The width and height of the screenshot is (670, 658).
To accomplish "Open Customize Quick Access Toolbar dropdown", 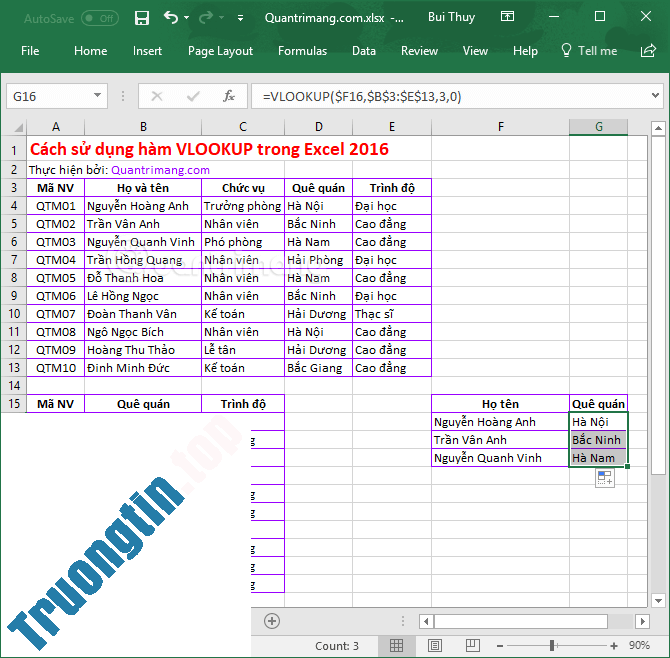I will [x=241, y=18].
